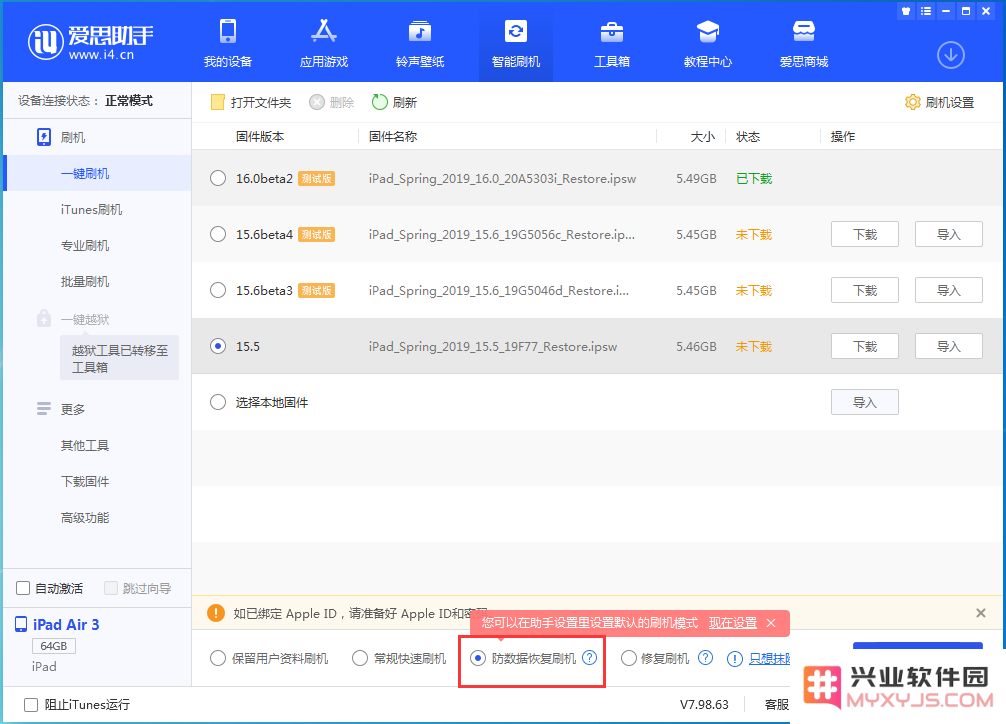This screenshot has width=1006, height=724.
Task: Click the V7.98.63 version text
Action: [704, 705]
